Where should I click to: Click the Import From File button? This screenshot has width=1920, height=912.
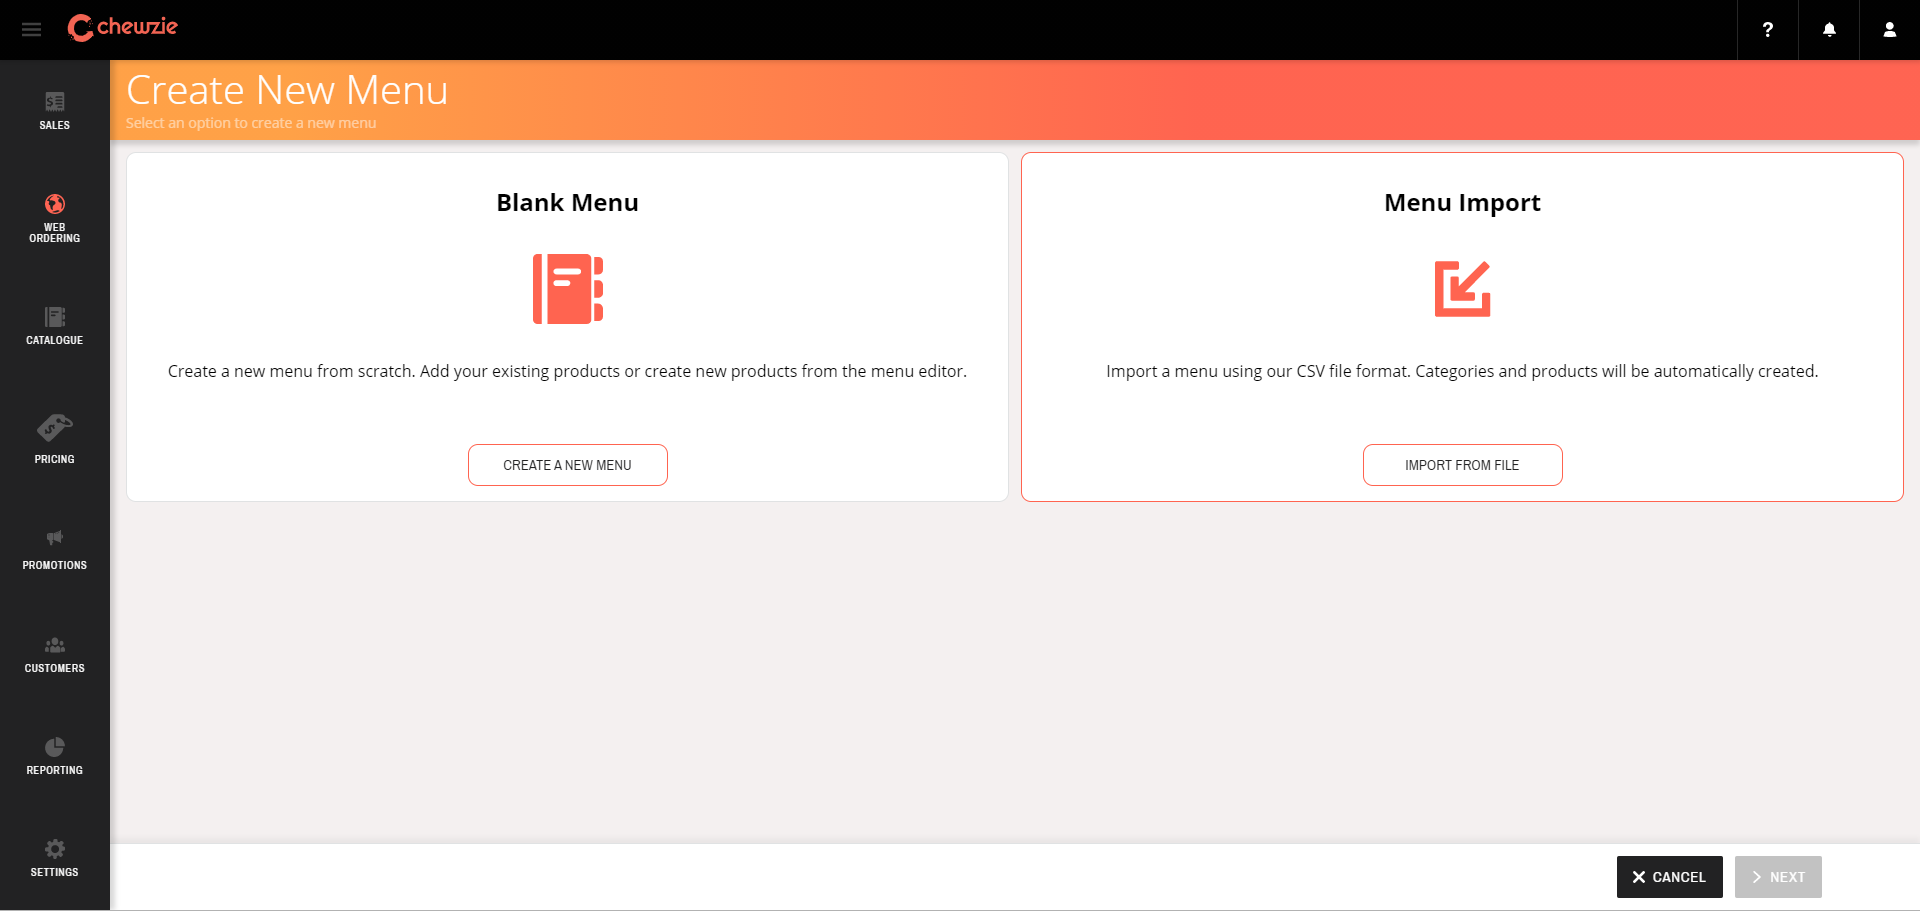pyautogui.click(x=1462, y=464)
